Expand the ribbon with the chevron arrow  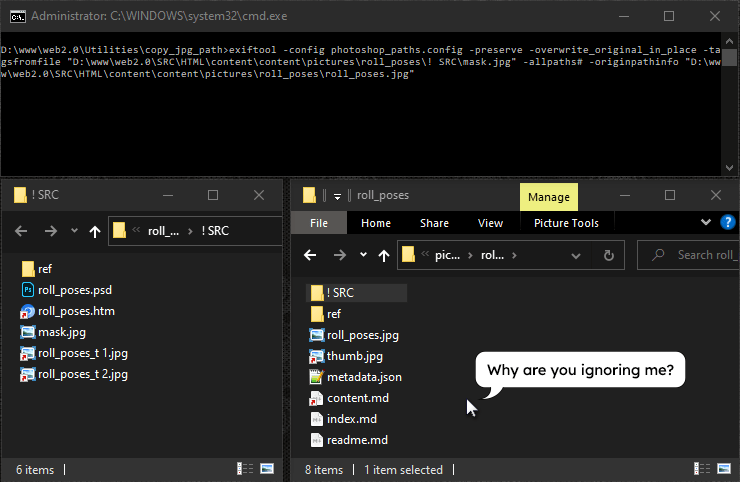[706, 223]
